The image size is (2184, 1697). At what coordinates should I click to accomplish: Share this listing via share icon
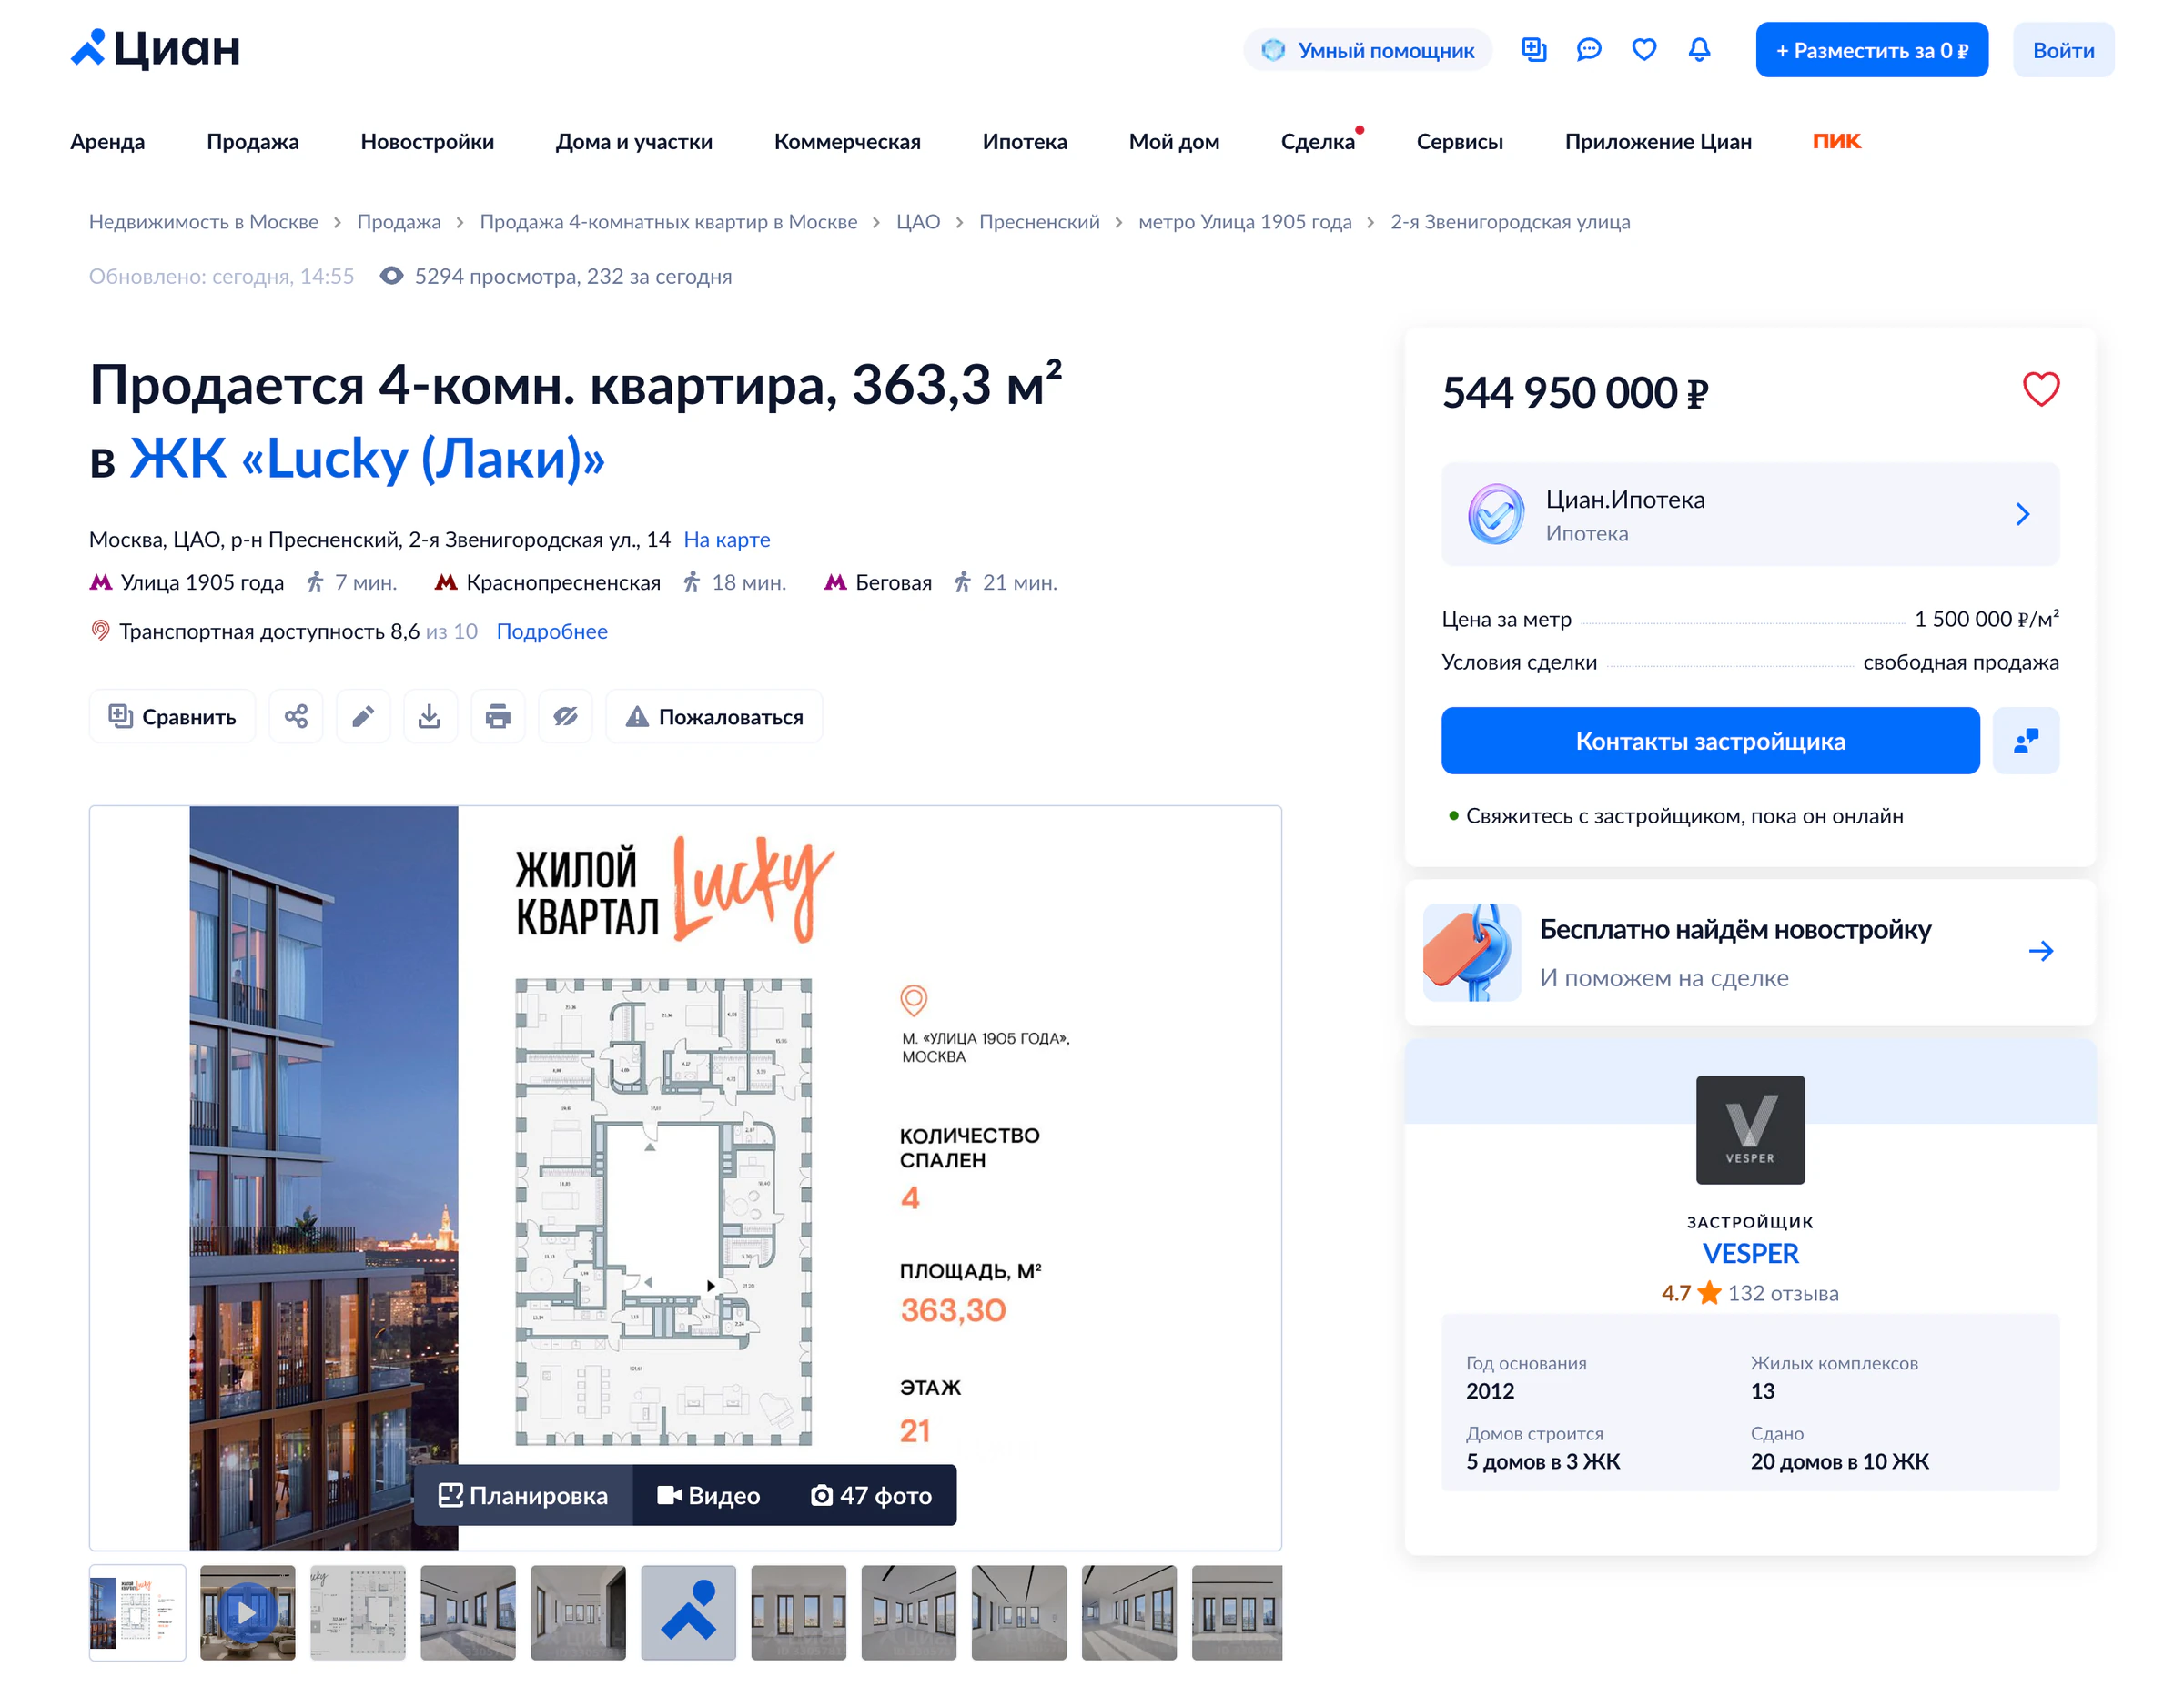point(296,716)
